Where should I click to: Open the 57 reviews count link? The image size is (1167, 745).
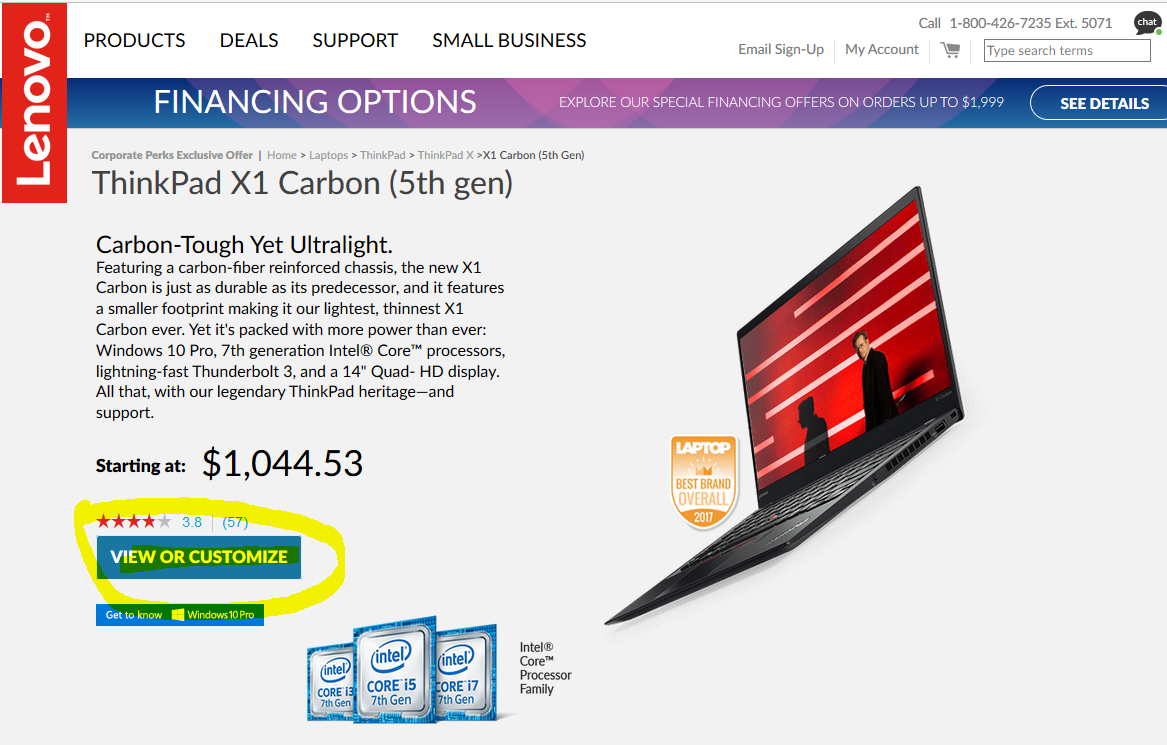tap(235, 522)
